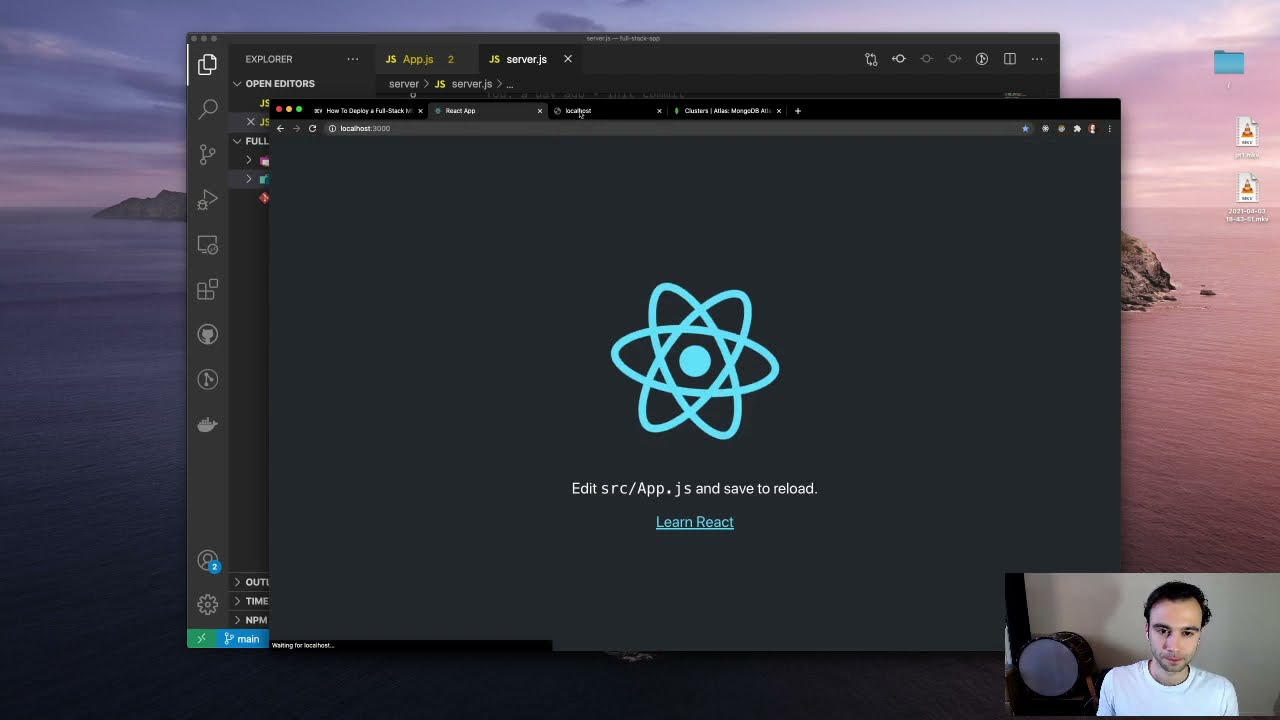Image resolution: width=1280 pixels, height=720 pixels.
Task: Click the spinning React logo
Action: click(x=695, y=361)
